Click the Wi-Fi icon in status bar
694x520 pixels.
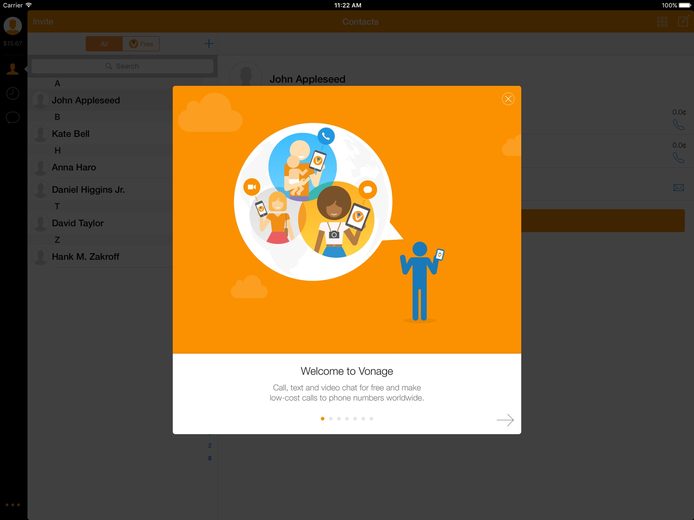29,5
